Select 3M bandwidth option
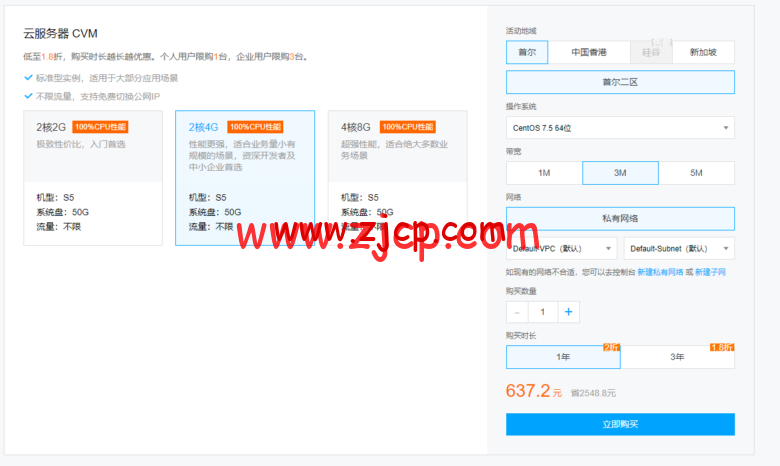 point(620,173)
